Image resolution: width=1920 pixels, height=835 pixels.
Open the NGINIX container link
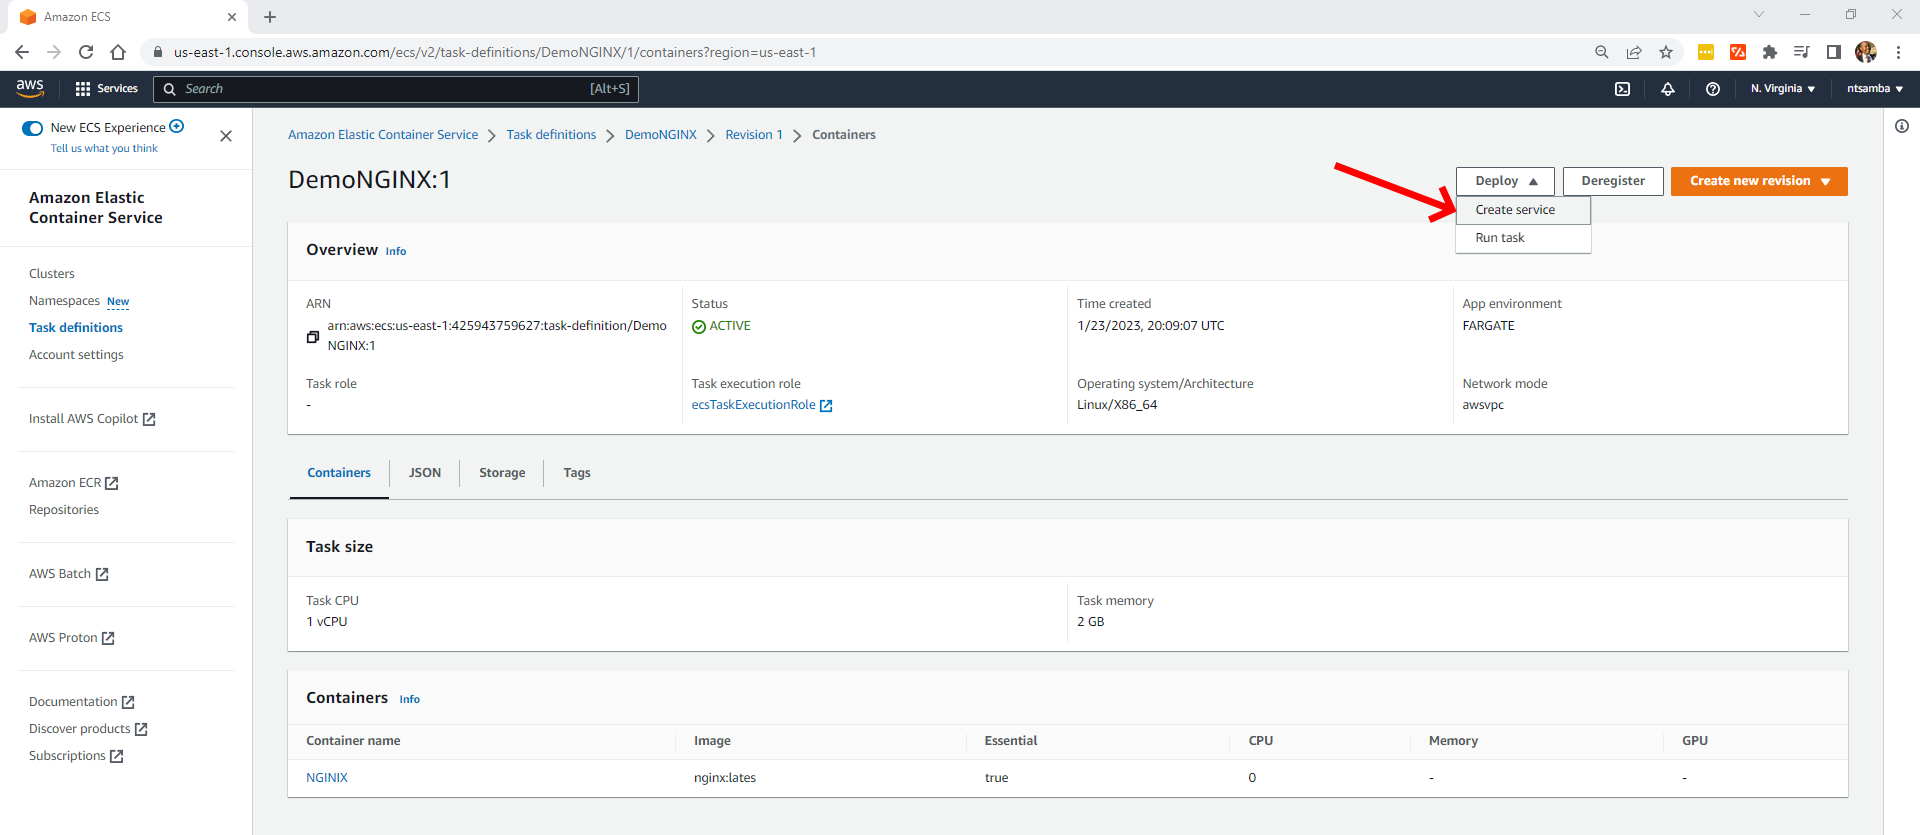coord(327,778)
